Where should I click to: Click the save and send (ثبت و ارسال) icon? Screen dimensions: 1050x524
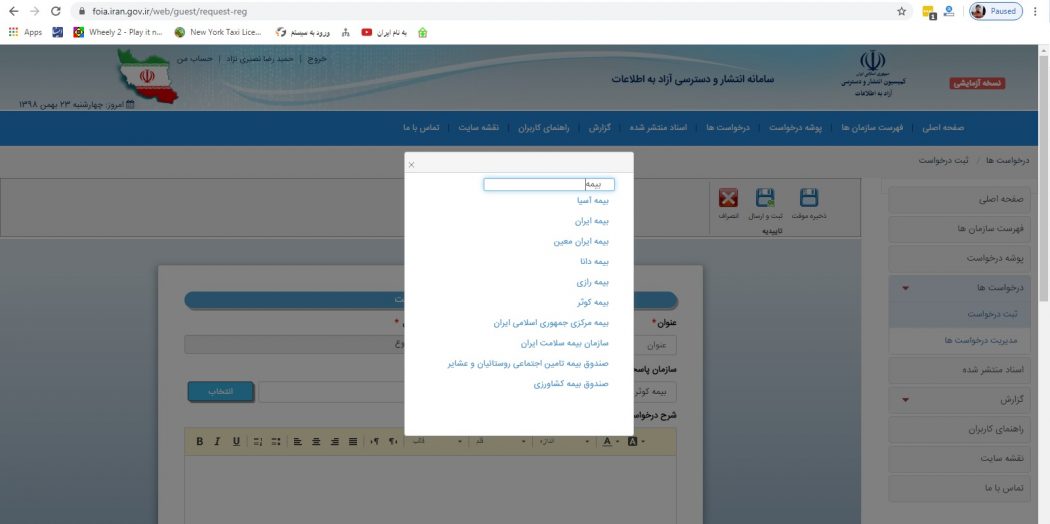[766, 199]
